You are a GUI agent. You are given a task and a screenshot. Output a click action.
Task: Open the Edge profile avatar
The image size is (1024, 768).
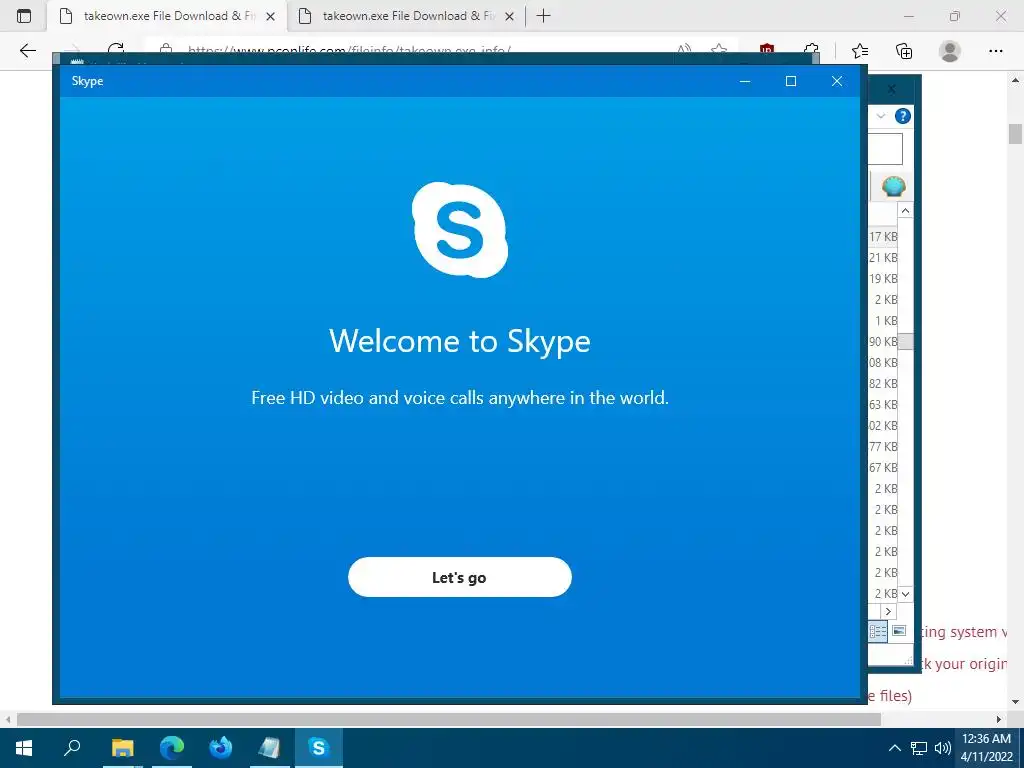(x=950, y=50)
